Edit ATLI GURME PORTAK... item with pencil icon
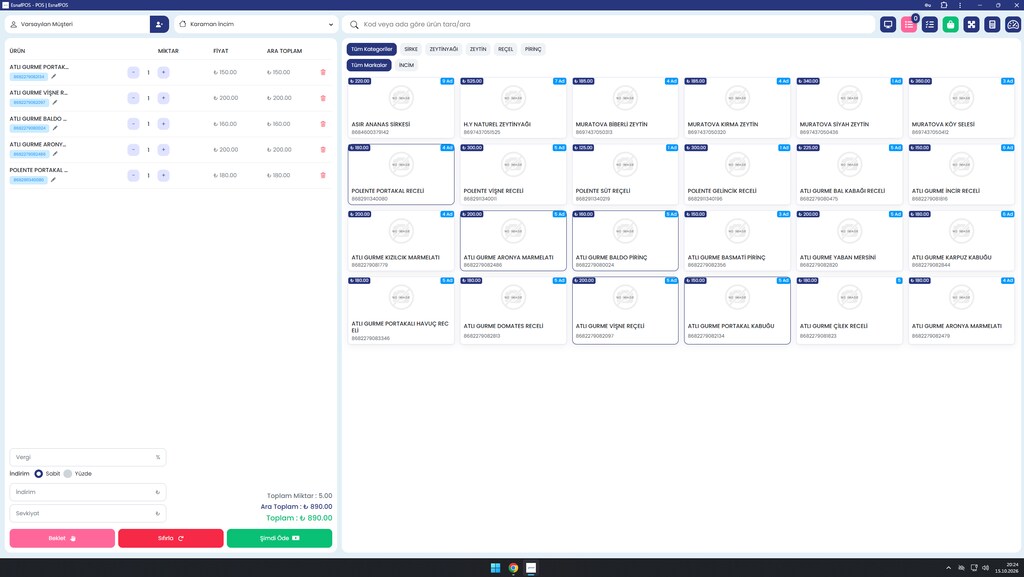Screen dimensions: 1024x577 tap(54, 76)
